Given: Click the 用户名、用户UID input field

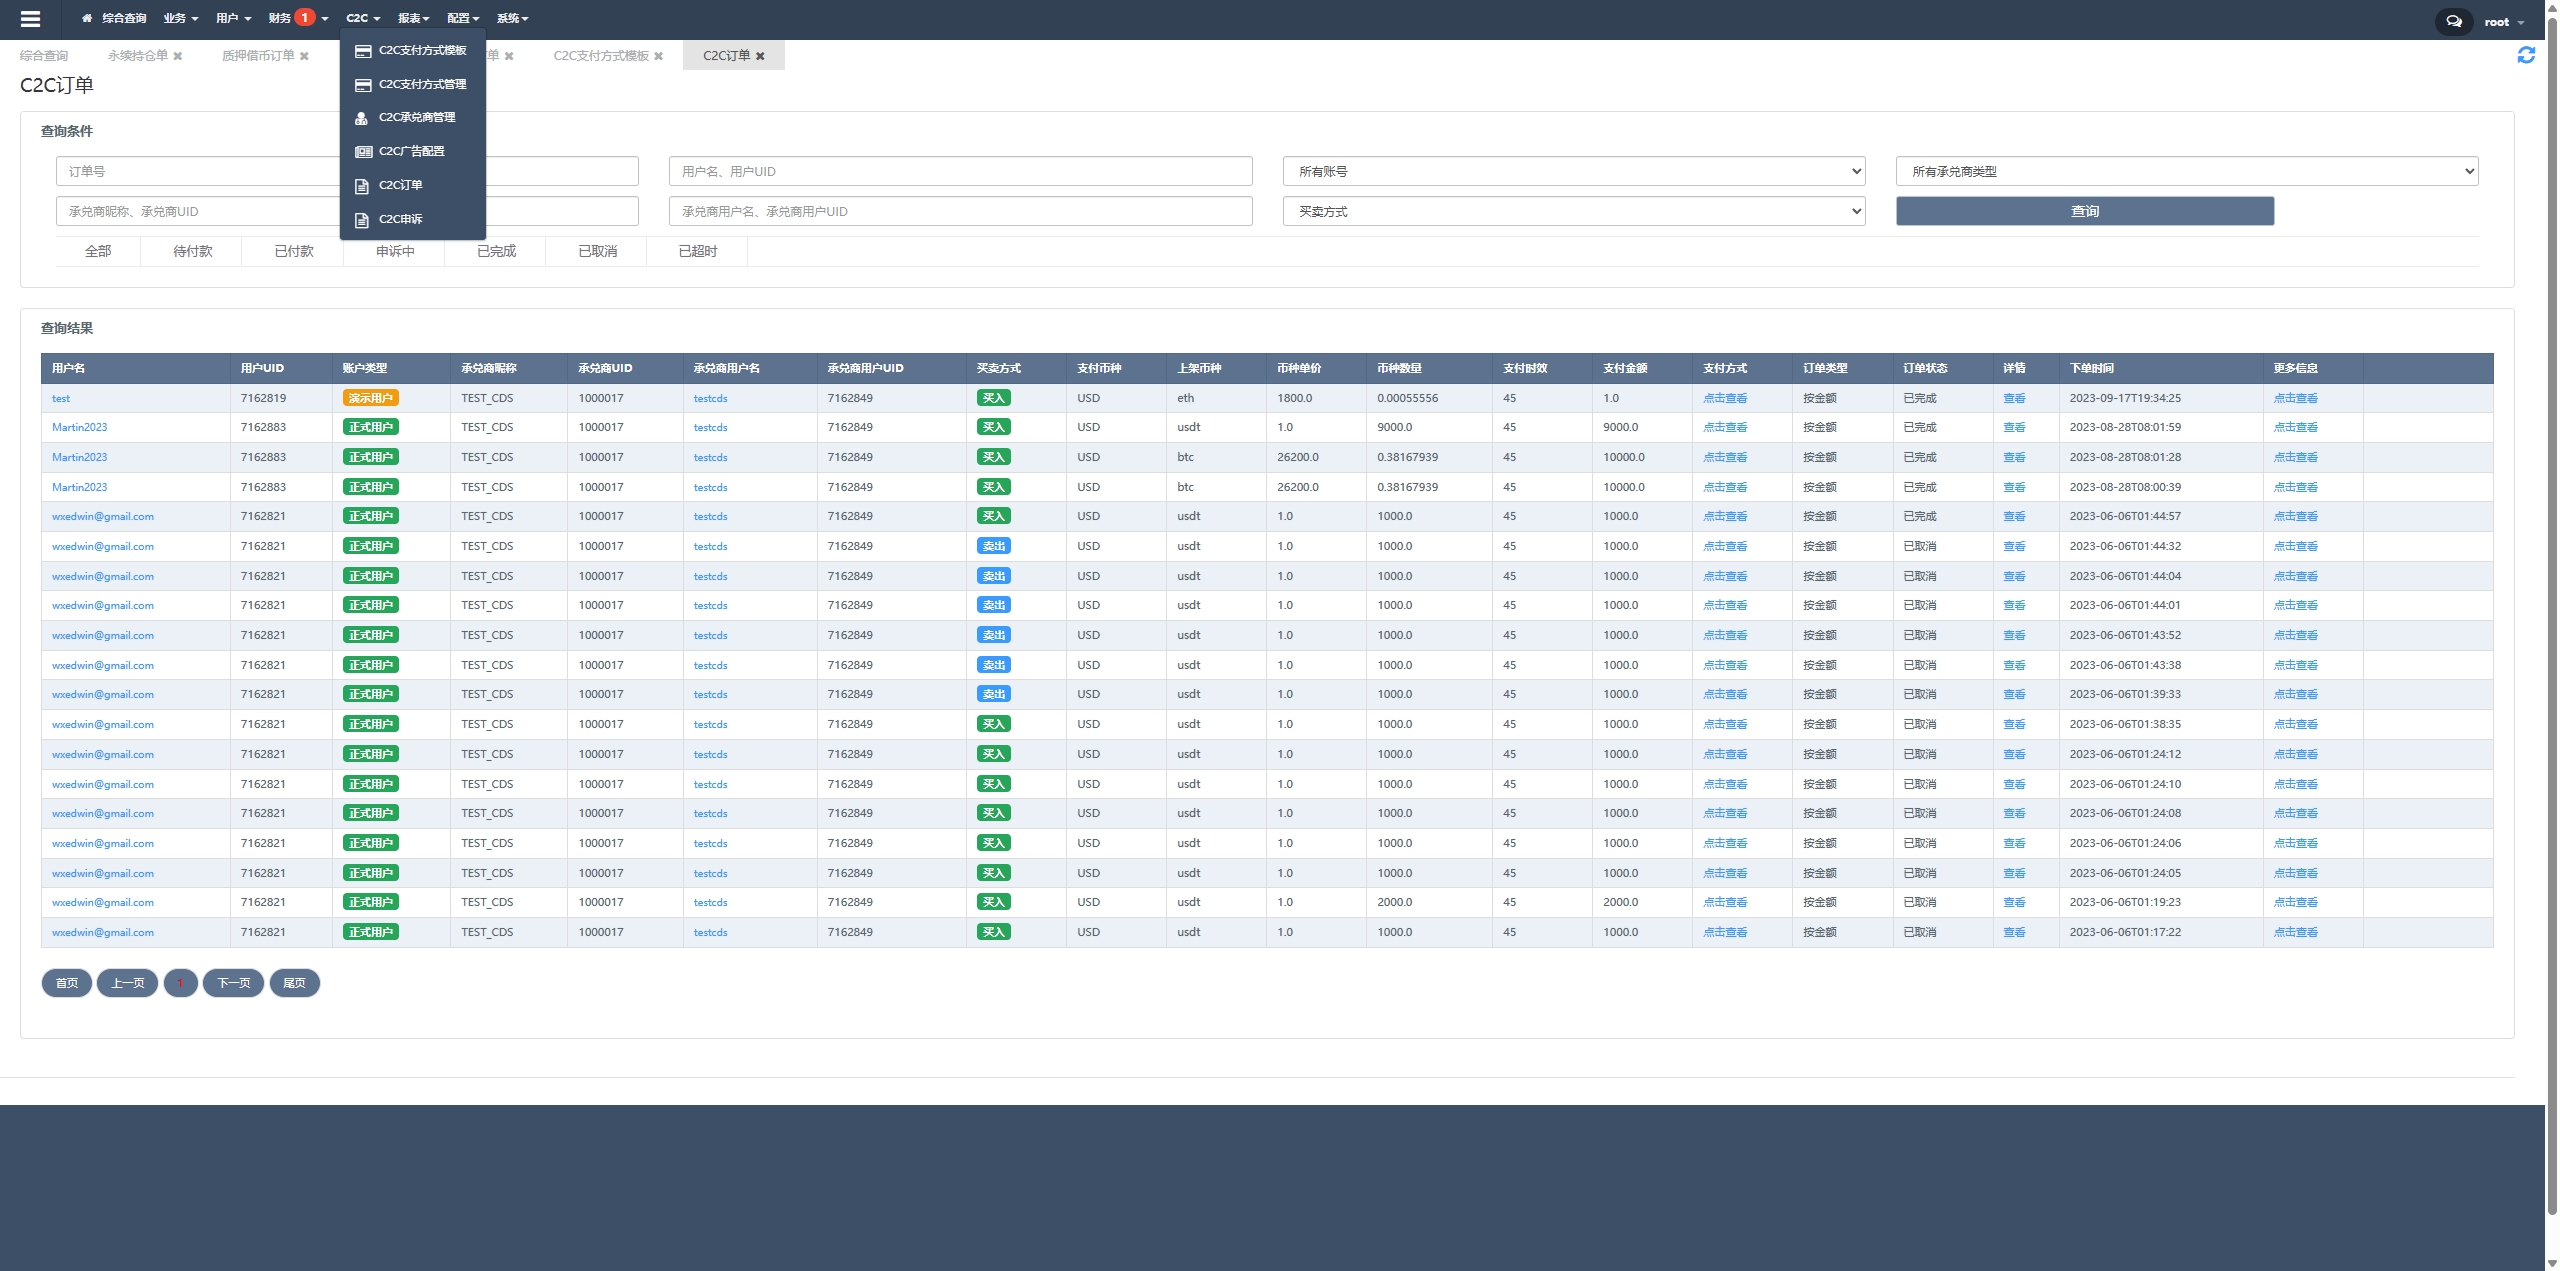Looking at the screenshot, I should pyautogui.click(x=959, y=171).
